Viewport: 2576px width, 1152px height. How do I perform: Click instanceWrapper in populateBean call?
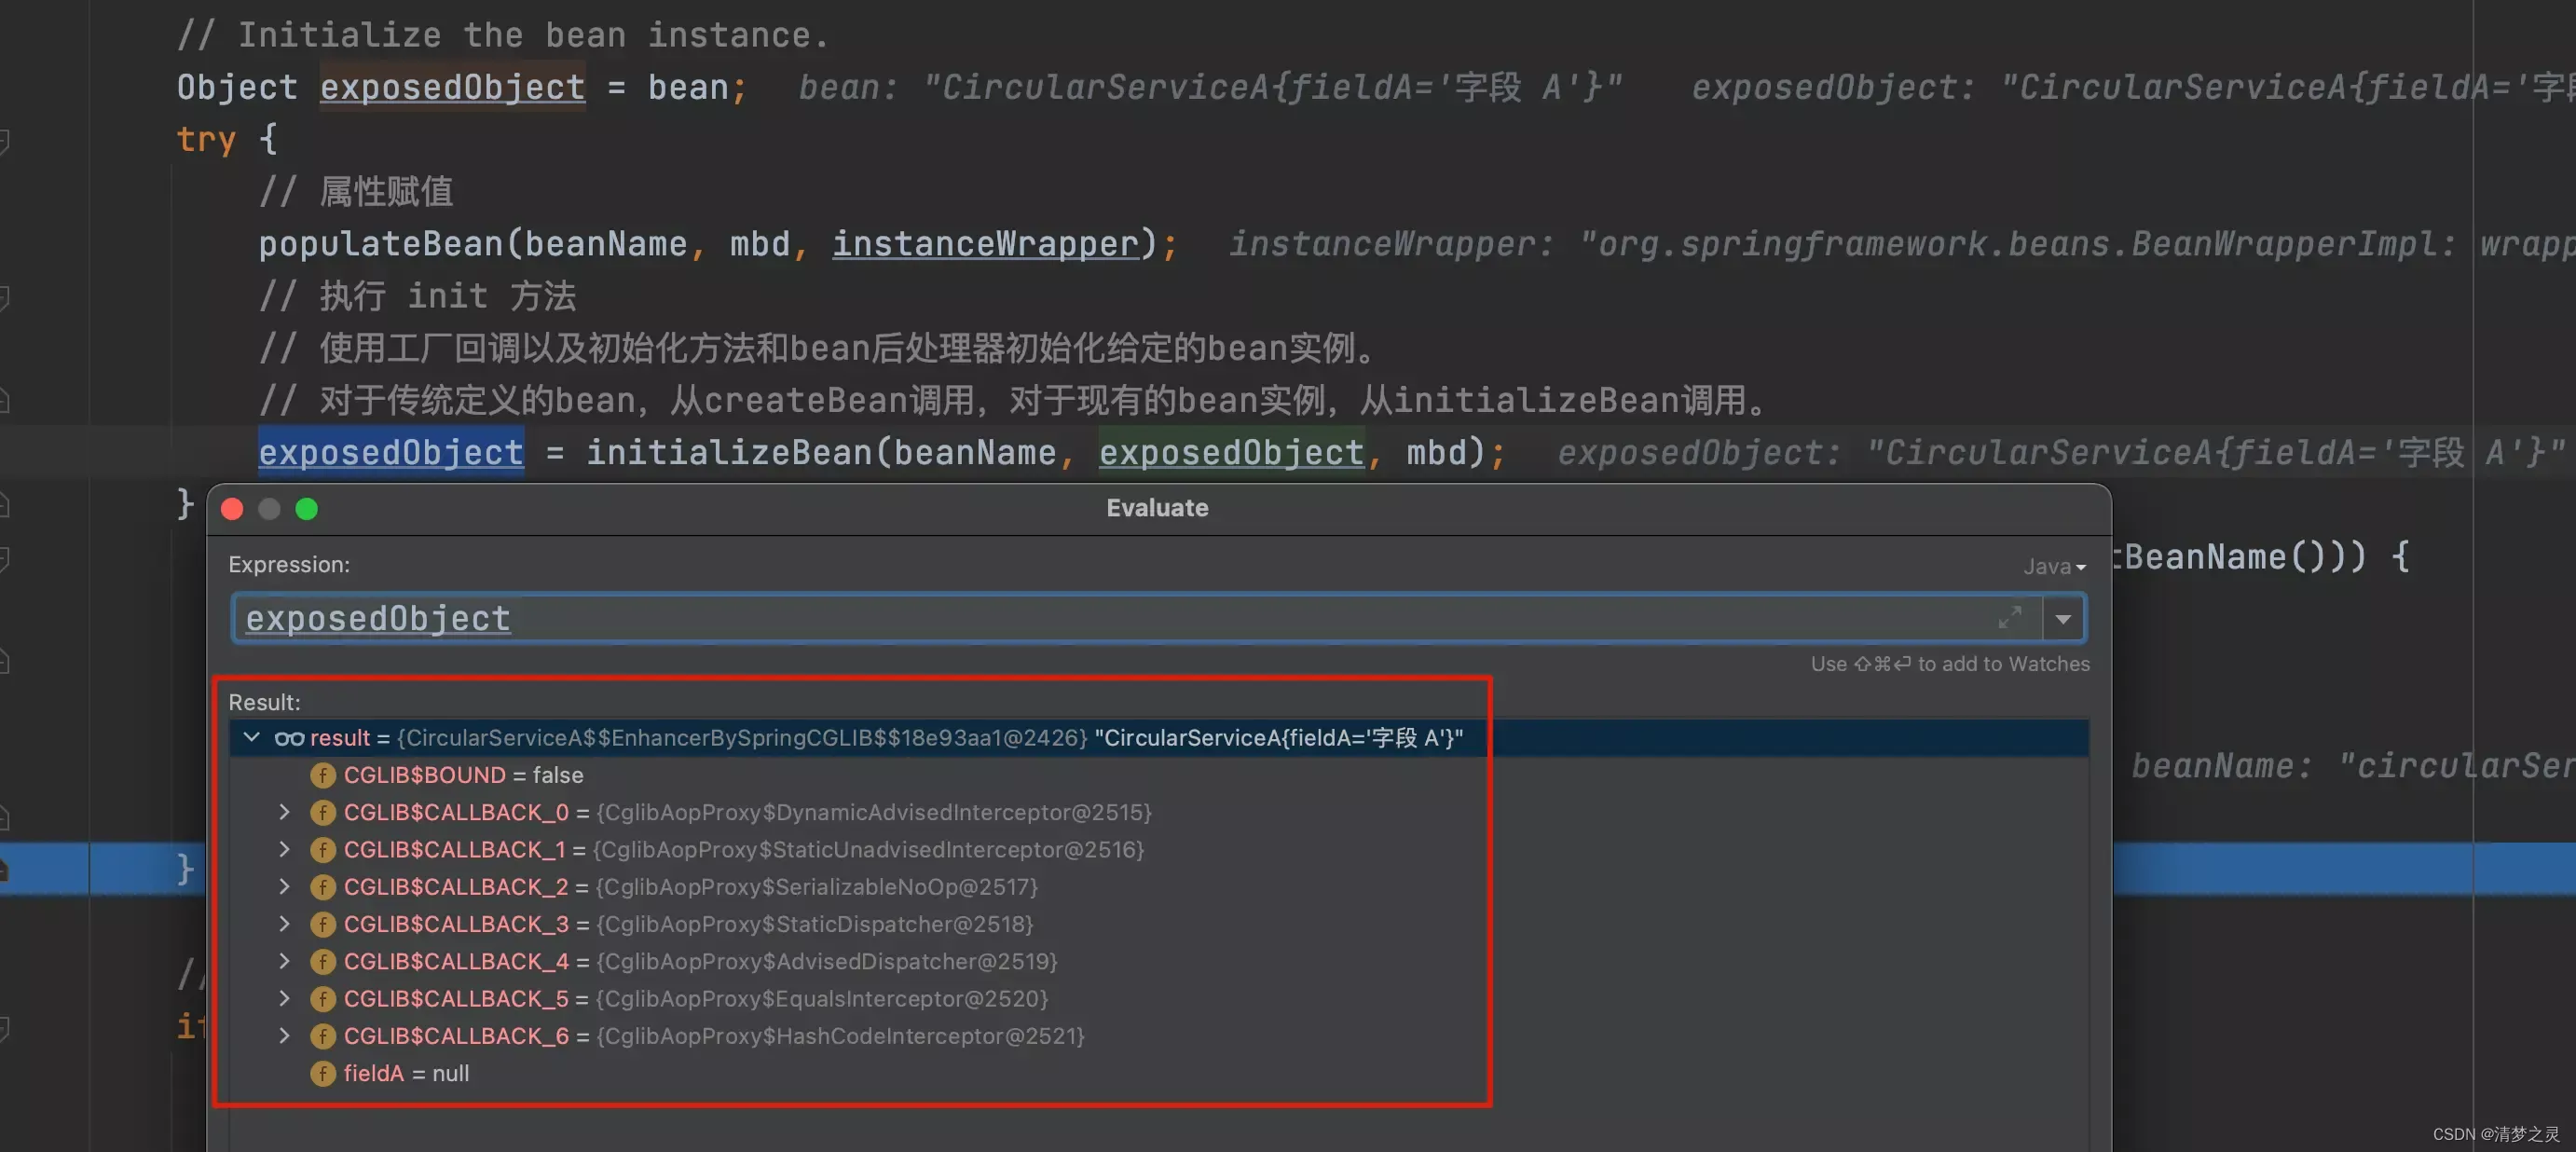click(x=984, y=244)
